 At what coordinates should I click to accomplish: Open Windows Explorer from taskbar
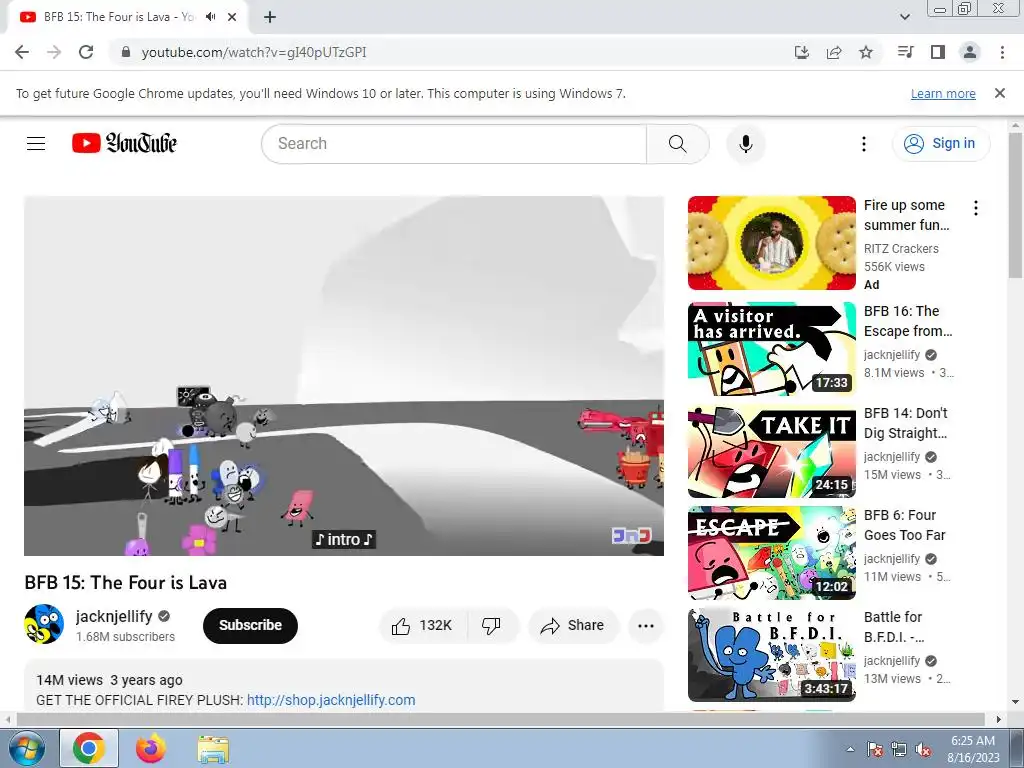(x=213, y=748)
